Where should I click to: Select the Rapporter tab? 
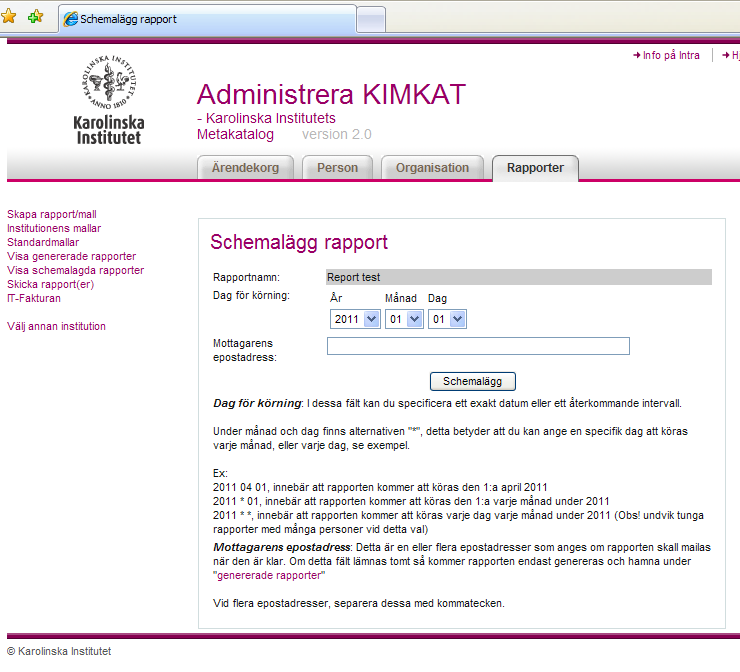(x=535, y=168)
